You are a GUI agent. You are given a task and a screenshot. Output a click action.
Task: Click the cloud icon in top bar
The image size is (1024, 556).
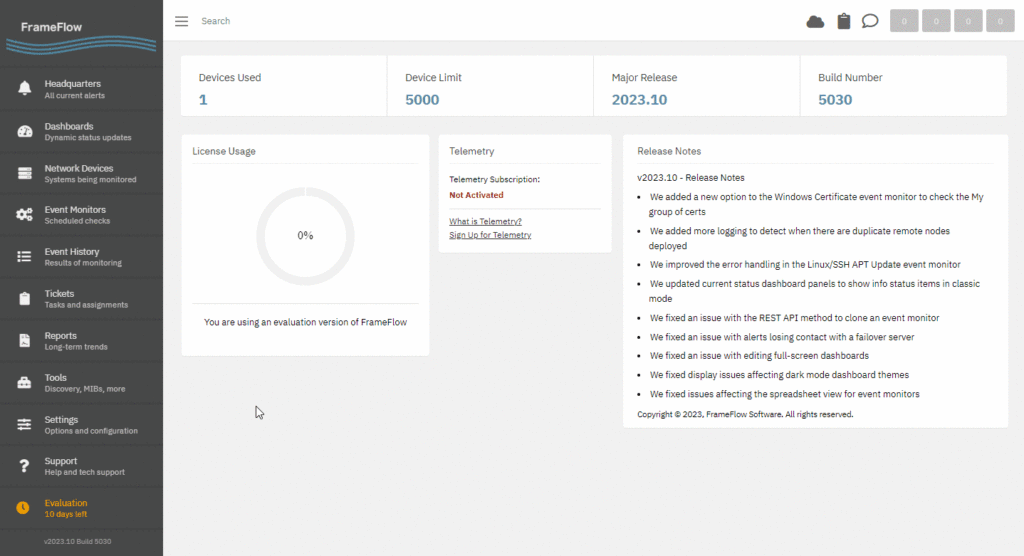pos(815,22)
